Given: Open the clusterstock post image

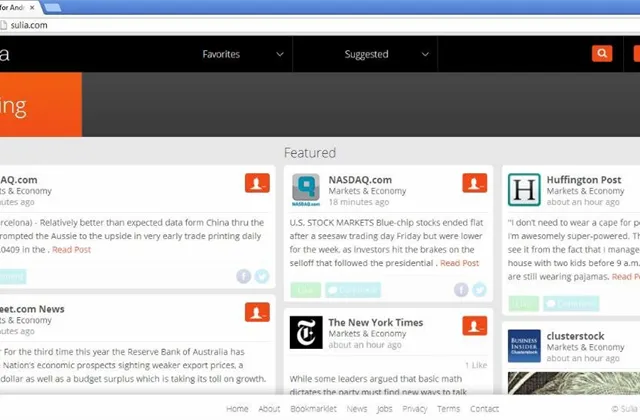Looking at the screenshot, I should point(574,383).
